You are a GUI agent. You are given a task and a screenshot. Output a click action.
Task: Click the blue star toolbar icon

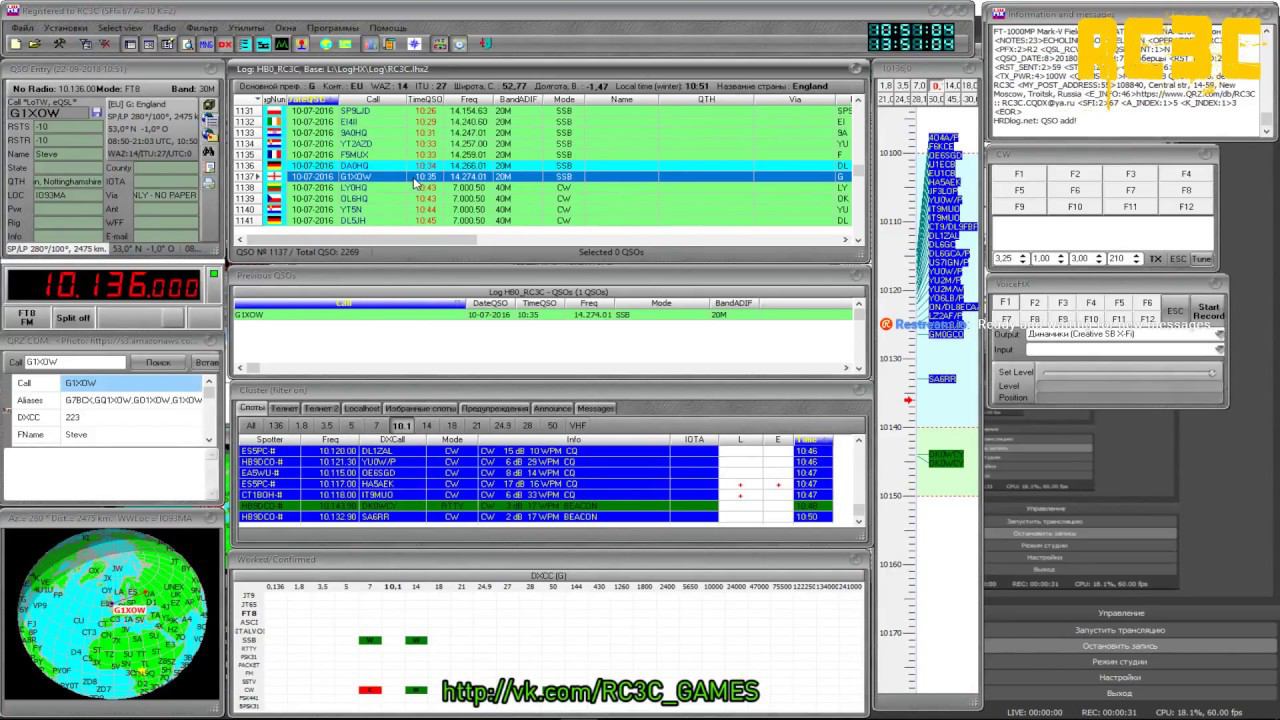pos(414,44)
